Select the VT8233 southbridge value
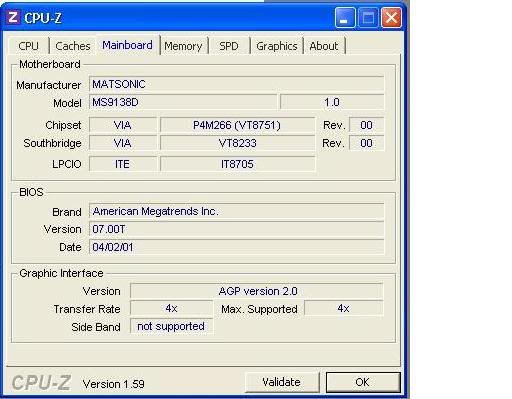The width and height of the screenshot is (512, 399). coord(237,143)
